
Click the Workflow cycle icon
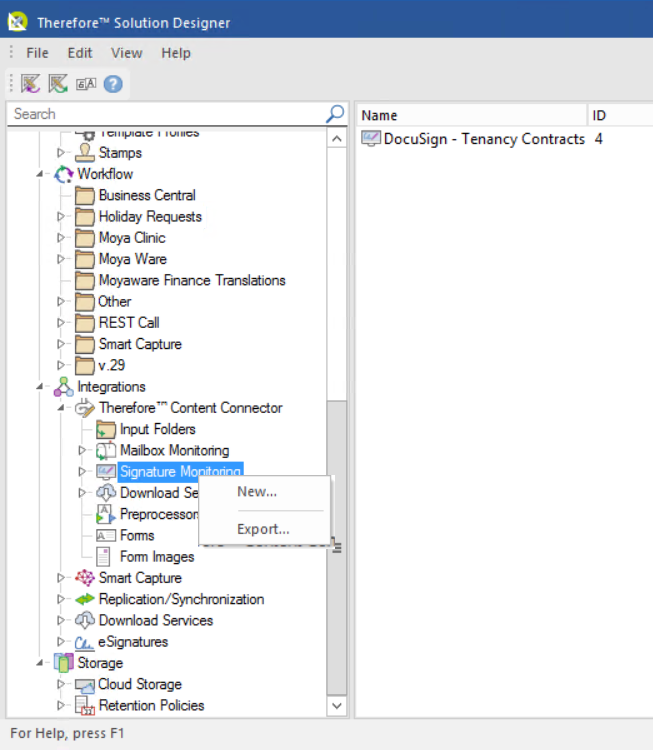[x=64, y=174]
